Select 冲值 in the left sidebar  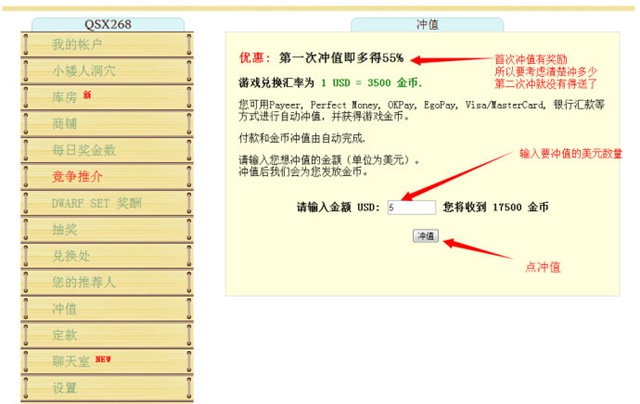[65, 308]
